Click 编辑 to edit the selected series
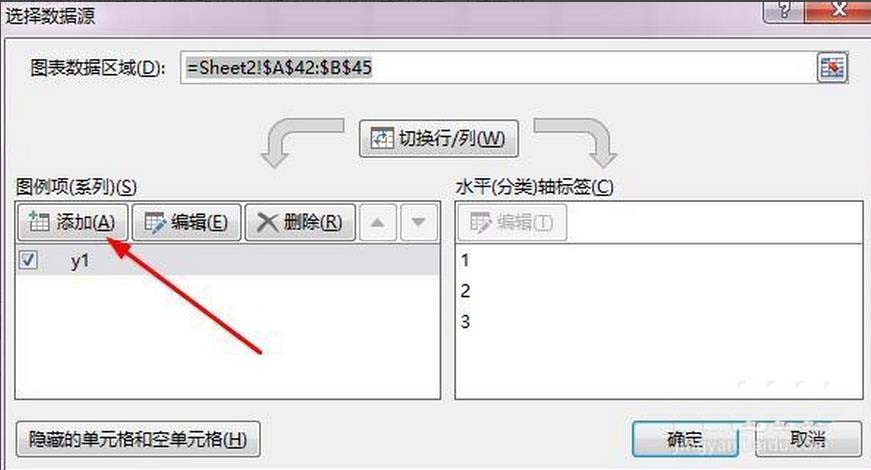This screenshot has height=470, width=871. pyautogui.click(x=187, y=223)
